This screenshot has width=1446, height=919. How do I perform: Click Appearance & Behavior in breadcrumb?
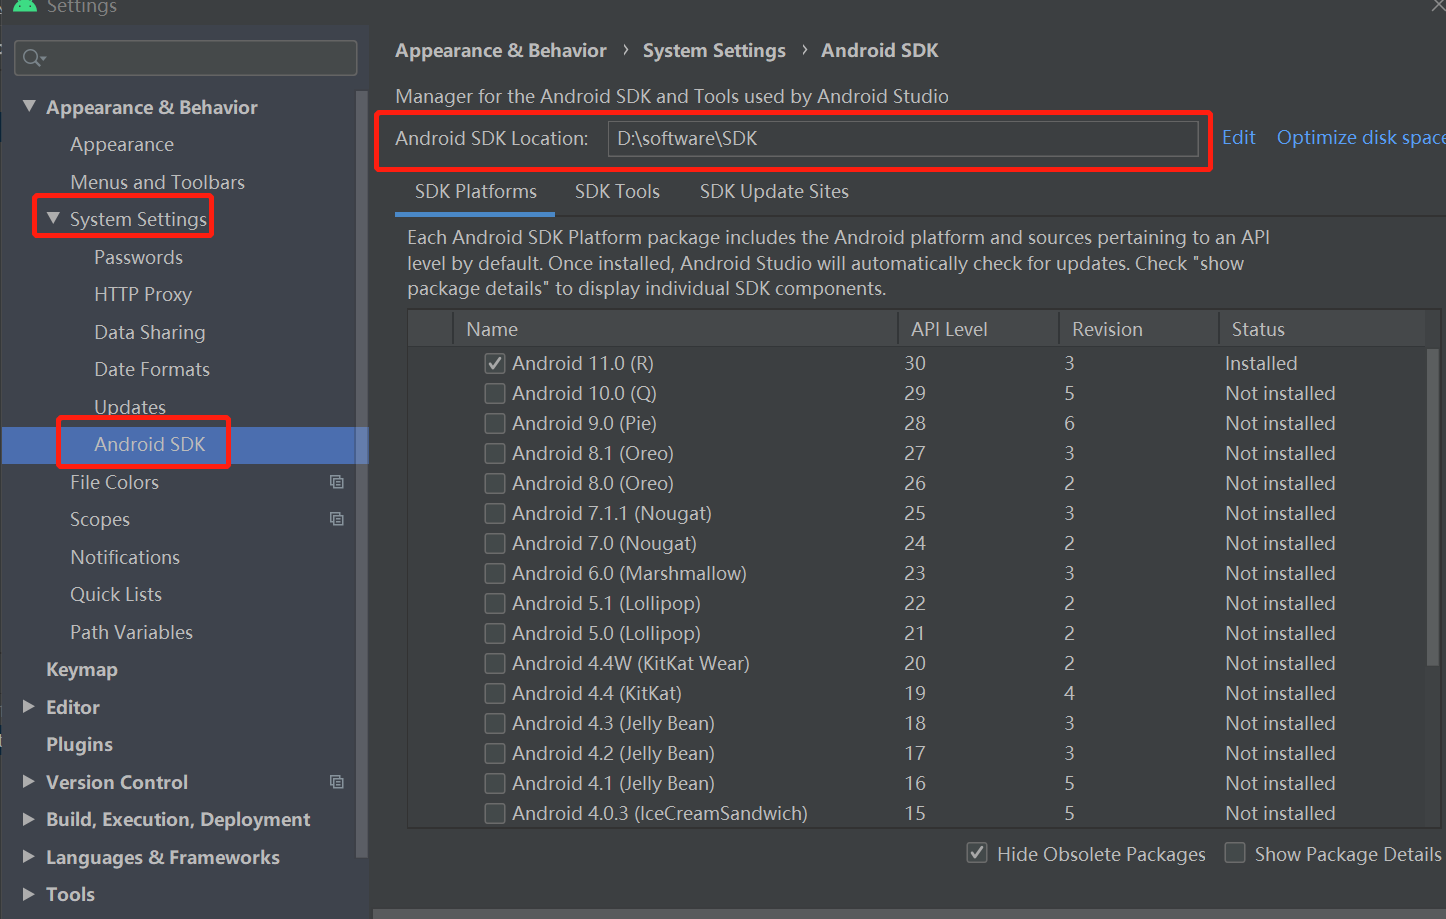[500, 51]
